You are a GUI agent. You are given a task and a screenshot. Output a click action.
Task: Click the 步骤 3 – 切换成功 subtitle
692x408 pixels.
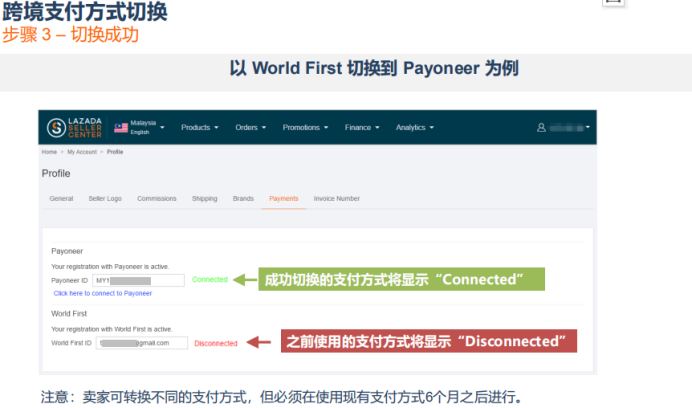tap(71, 34)
